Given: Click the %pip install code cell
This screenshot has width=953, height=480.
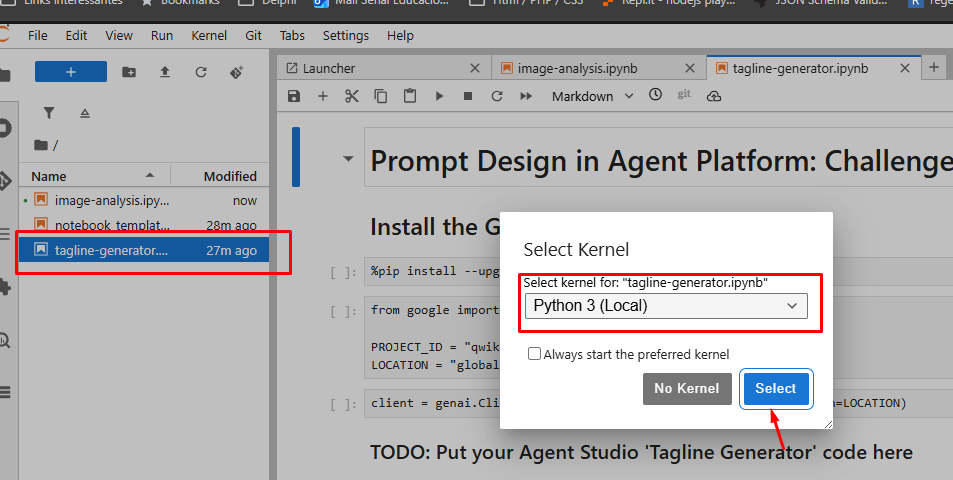Looking at the screenshot, I should (x=658, y=271).
